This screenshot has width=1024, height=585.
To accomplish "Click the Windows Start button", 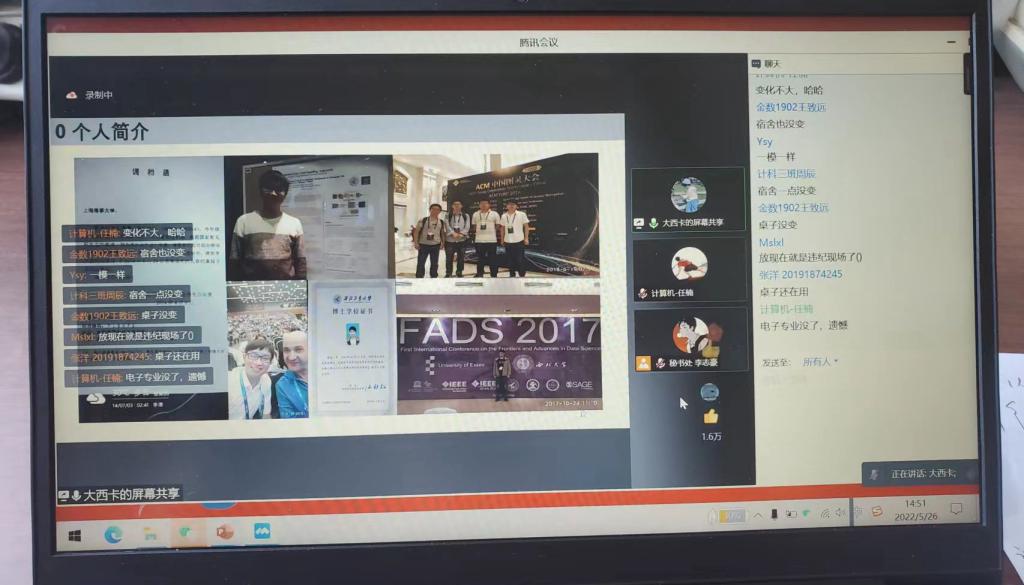I will point(75,536).
